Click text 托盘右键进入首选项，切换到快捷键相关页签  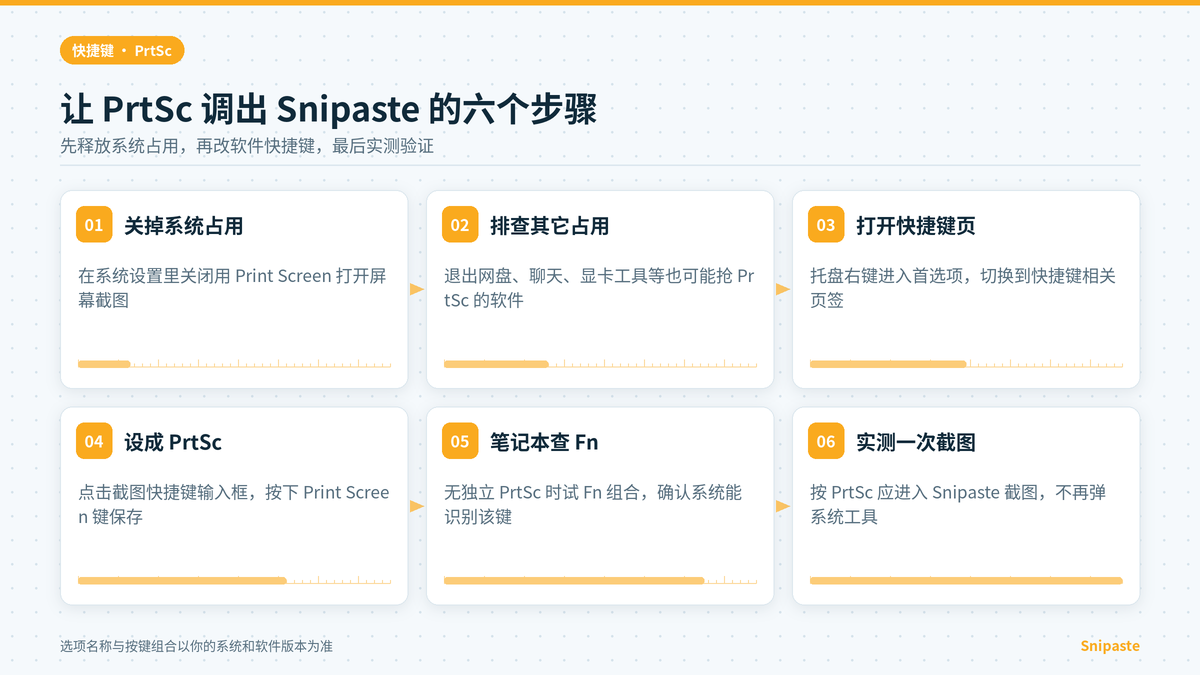(963, 288)
